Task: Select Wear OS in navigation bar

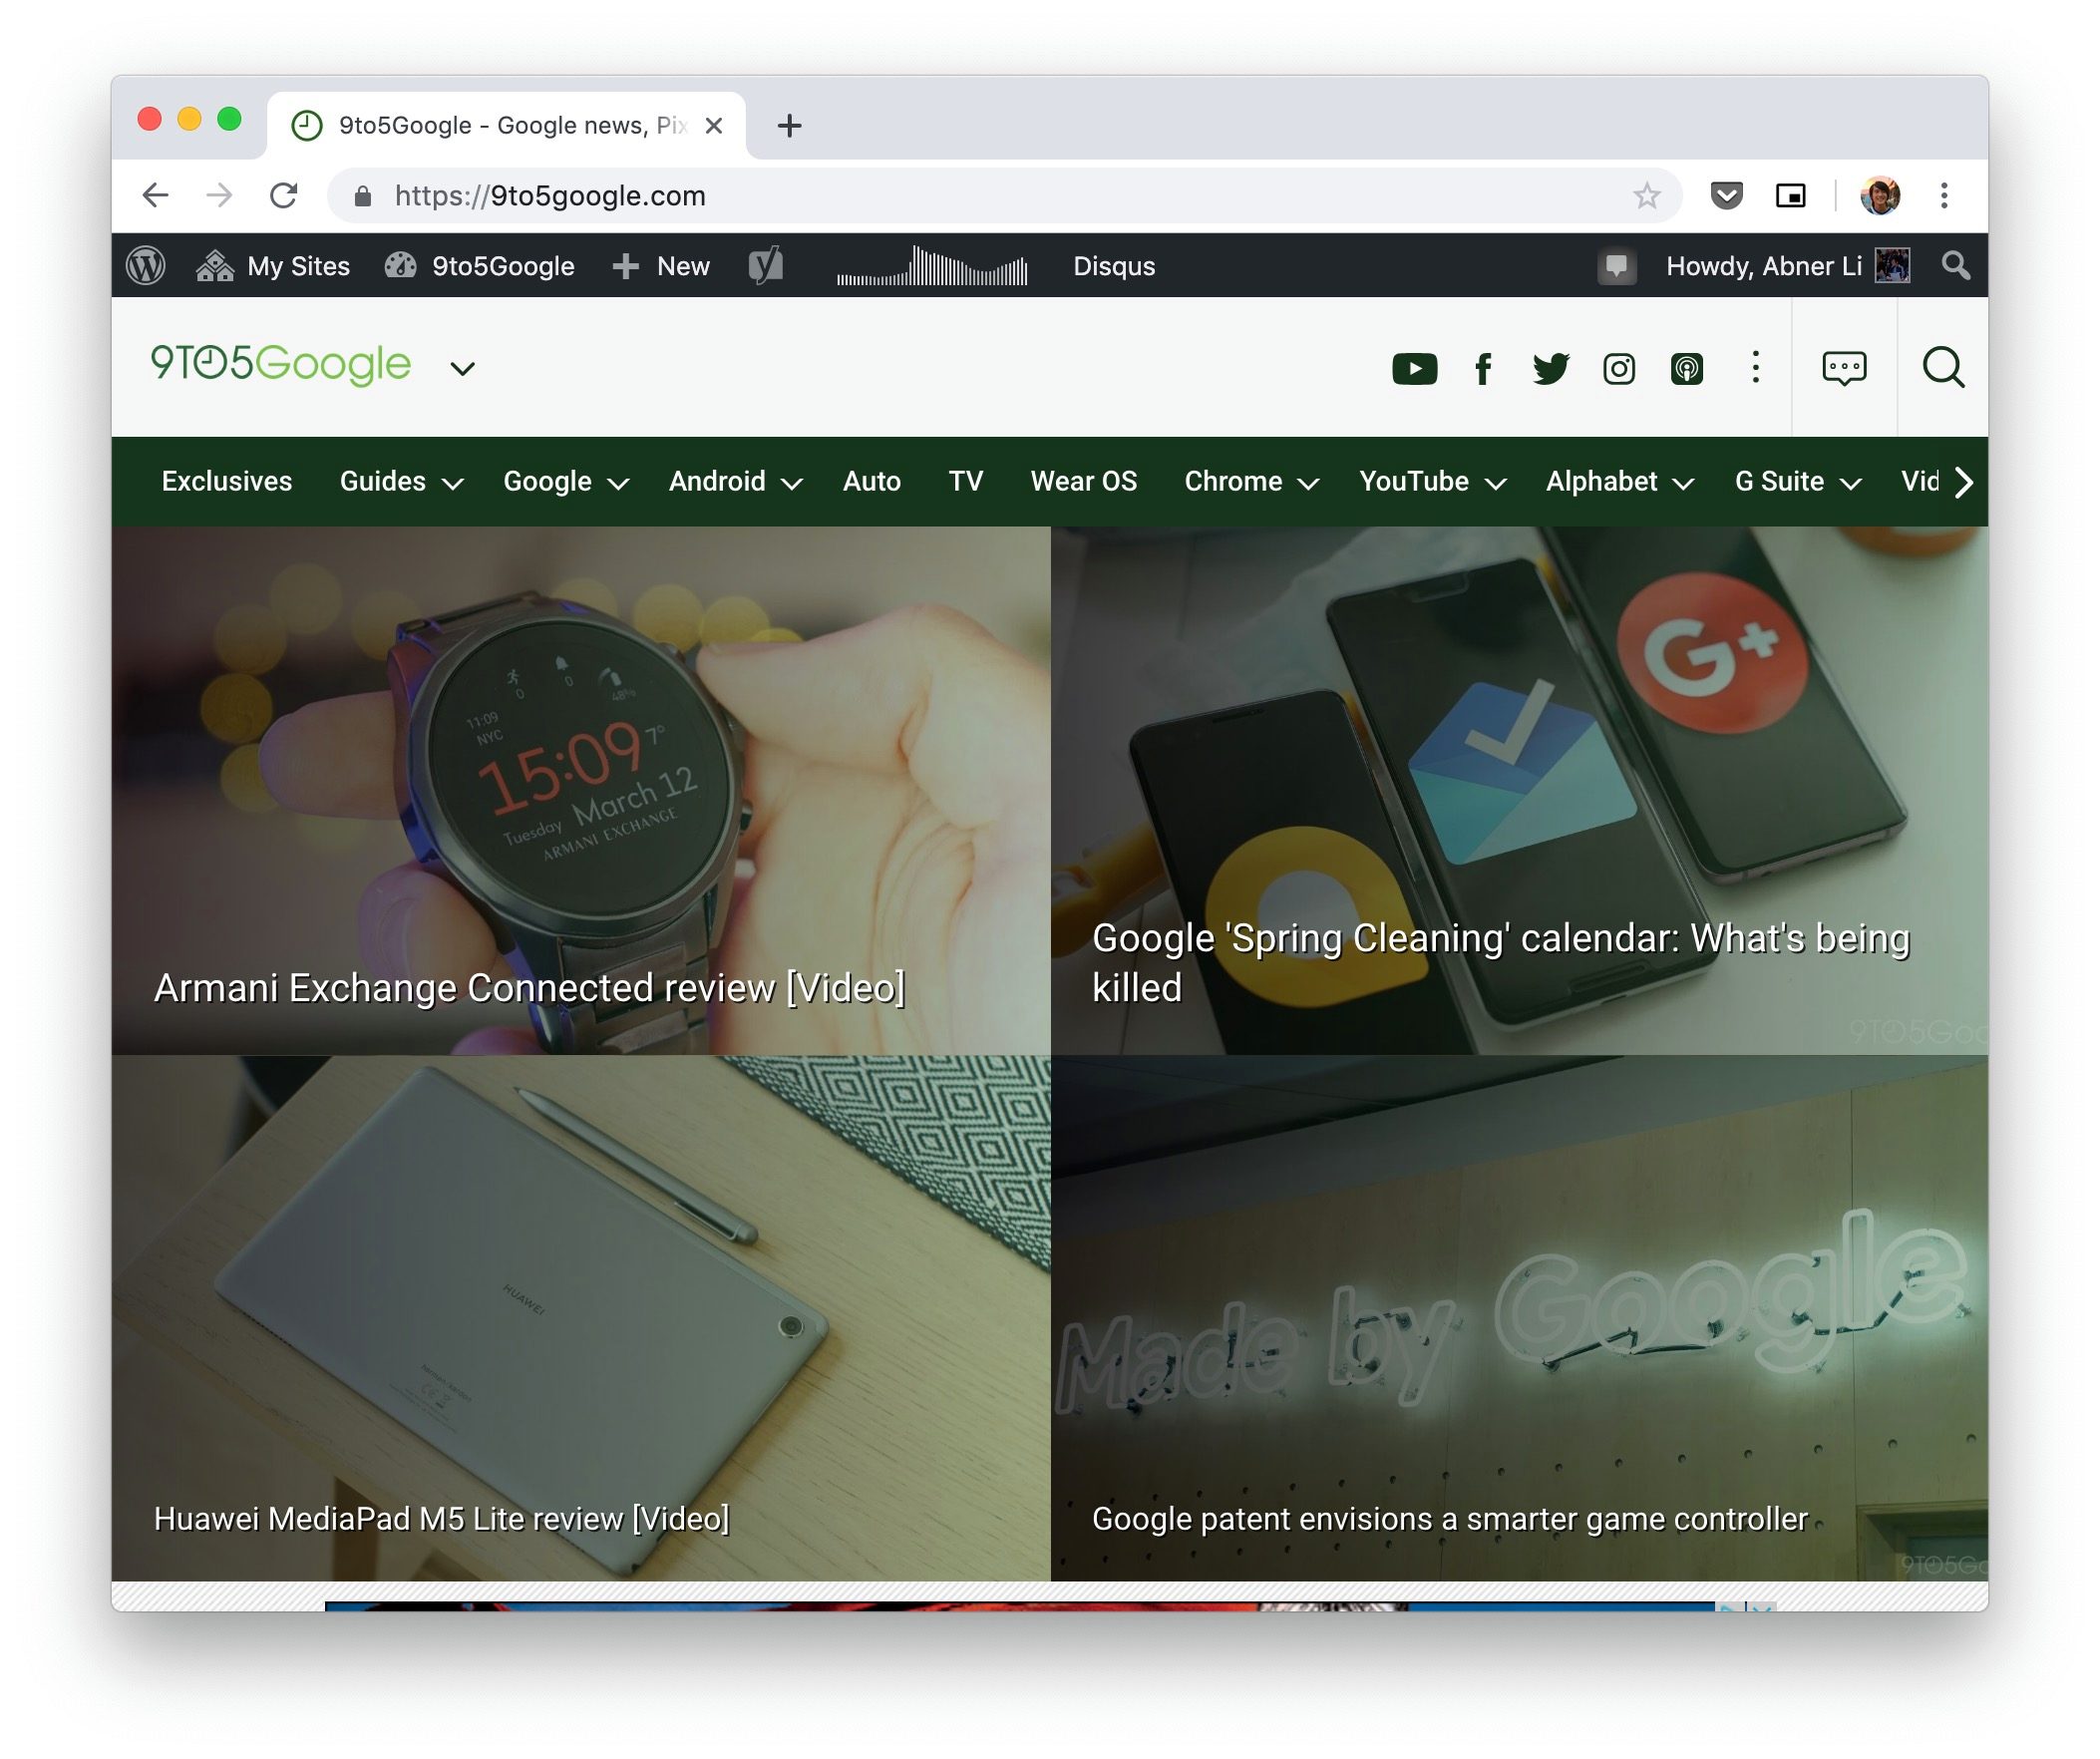Action: 1083,482
